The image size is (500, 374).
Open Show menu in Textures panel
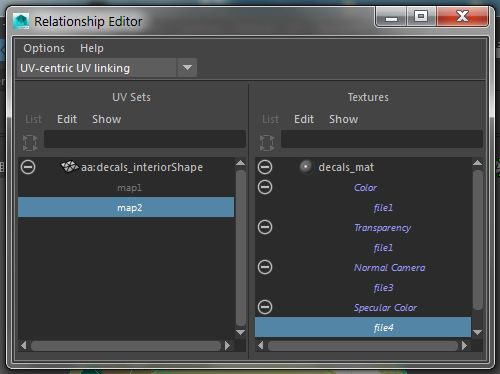coord(344,119)
